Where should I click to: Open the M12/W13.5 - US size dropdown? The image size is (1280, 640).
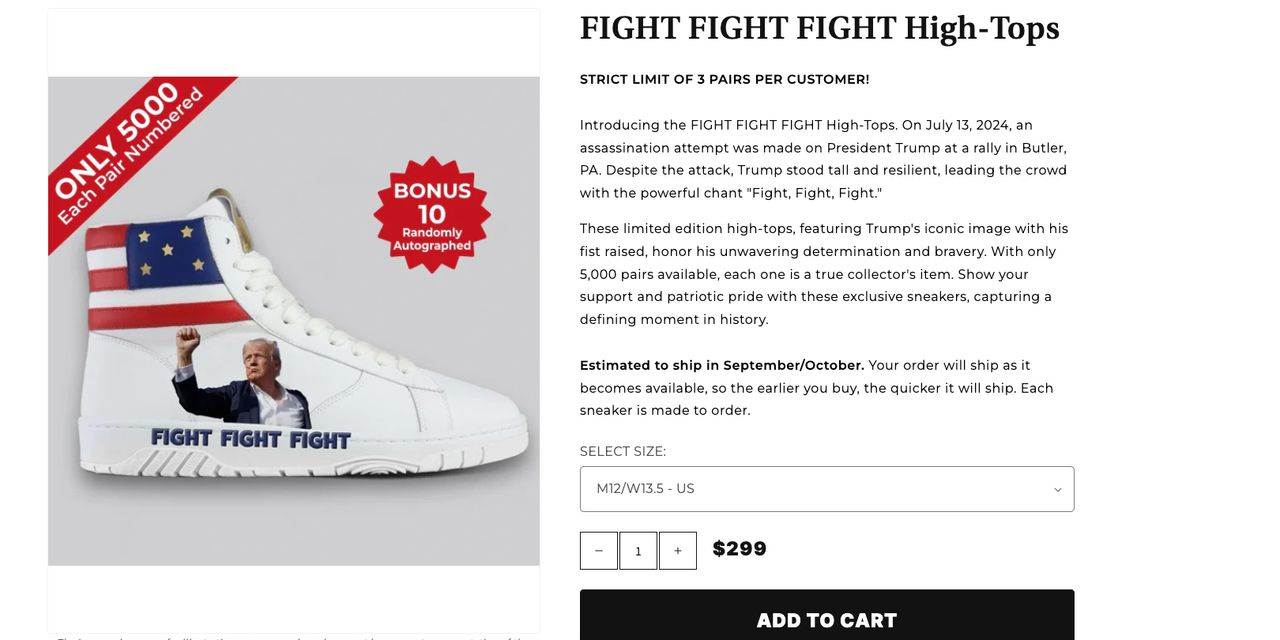tap(826, 489)
